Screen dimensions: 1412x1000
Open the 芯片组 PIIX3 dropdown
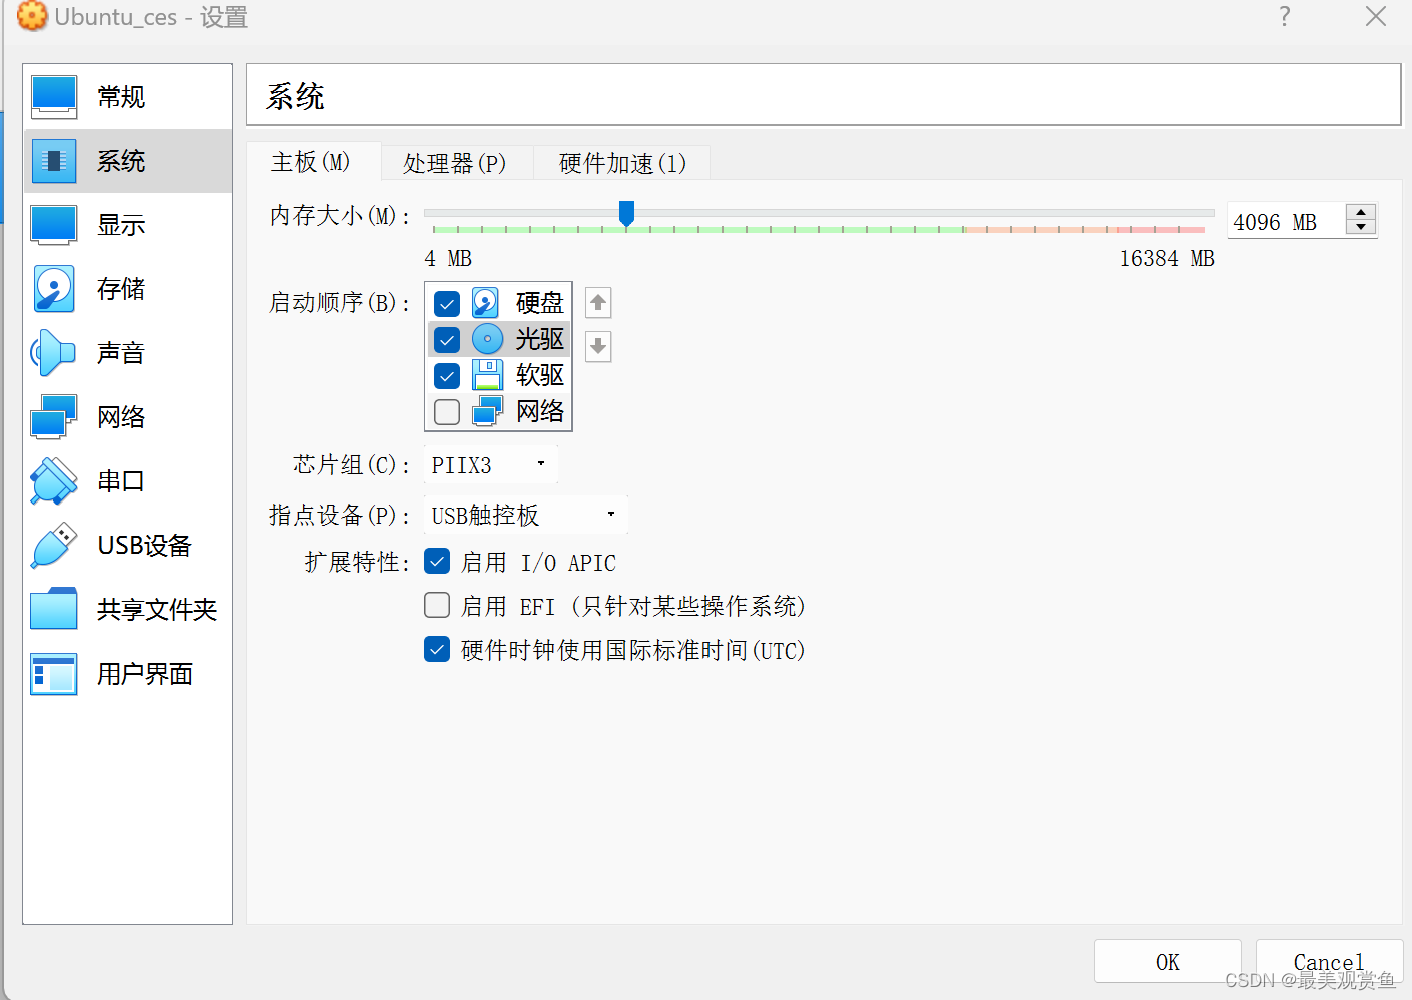click(x=490, y=464)
